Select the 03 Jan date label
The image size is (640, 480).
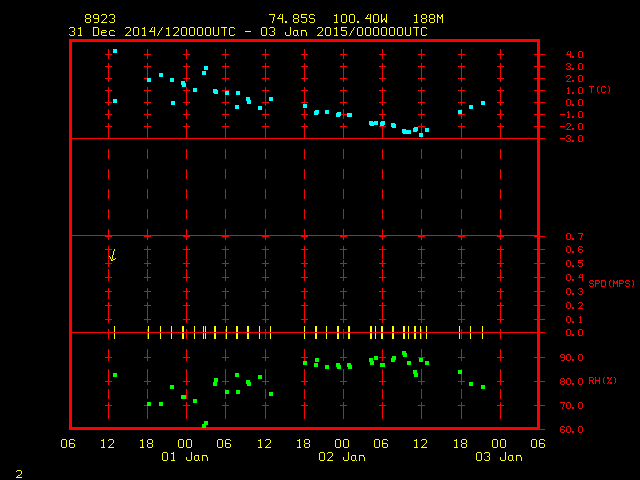click(497, 457)
